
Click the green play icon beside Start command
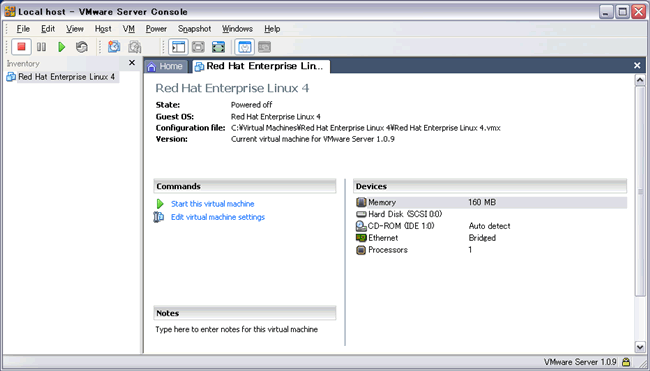(x=160, y=204)
